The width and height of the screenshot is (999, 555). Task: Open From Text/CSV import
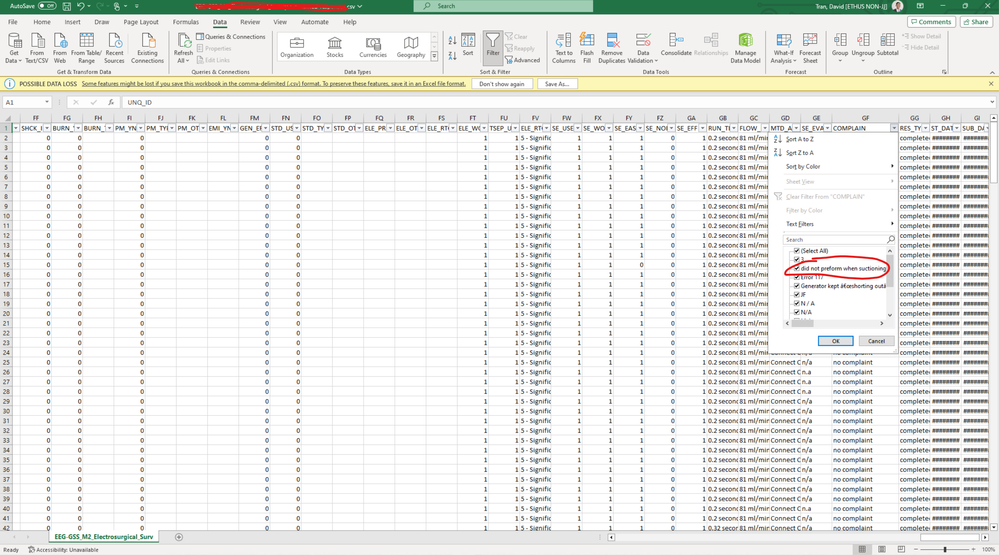(x=37, y=42)
